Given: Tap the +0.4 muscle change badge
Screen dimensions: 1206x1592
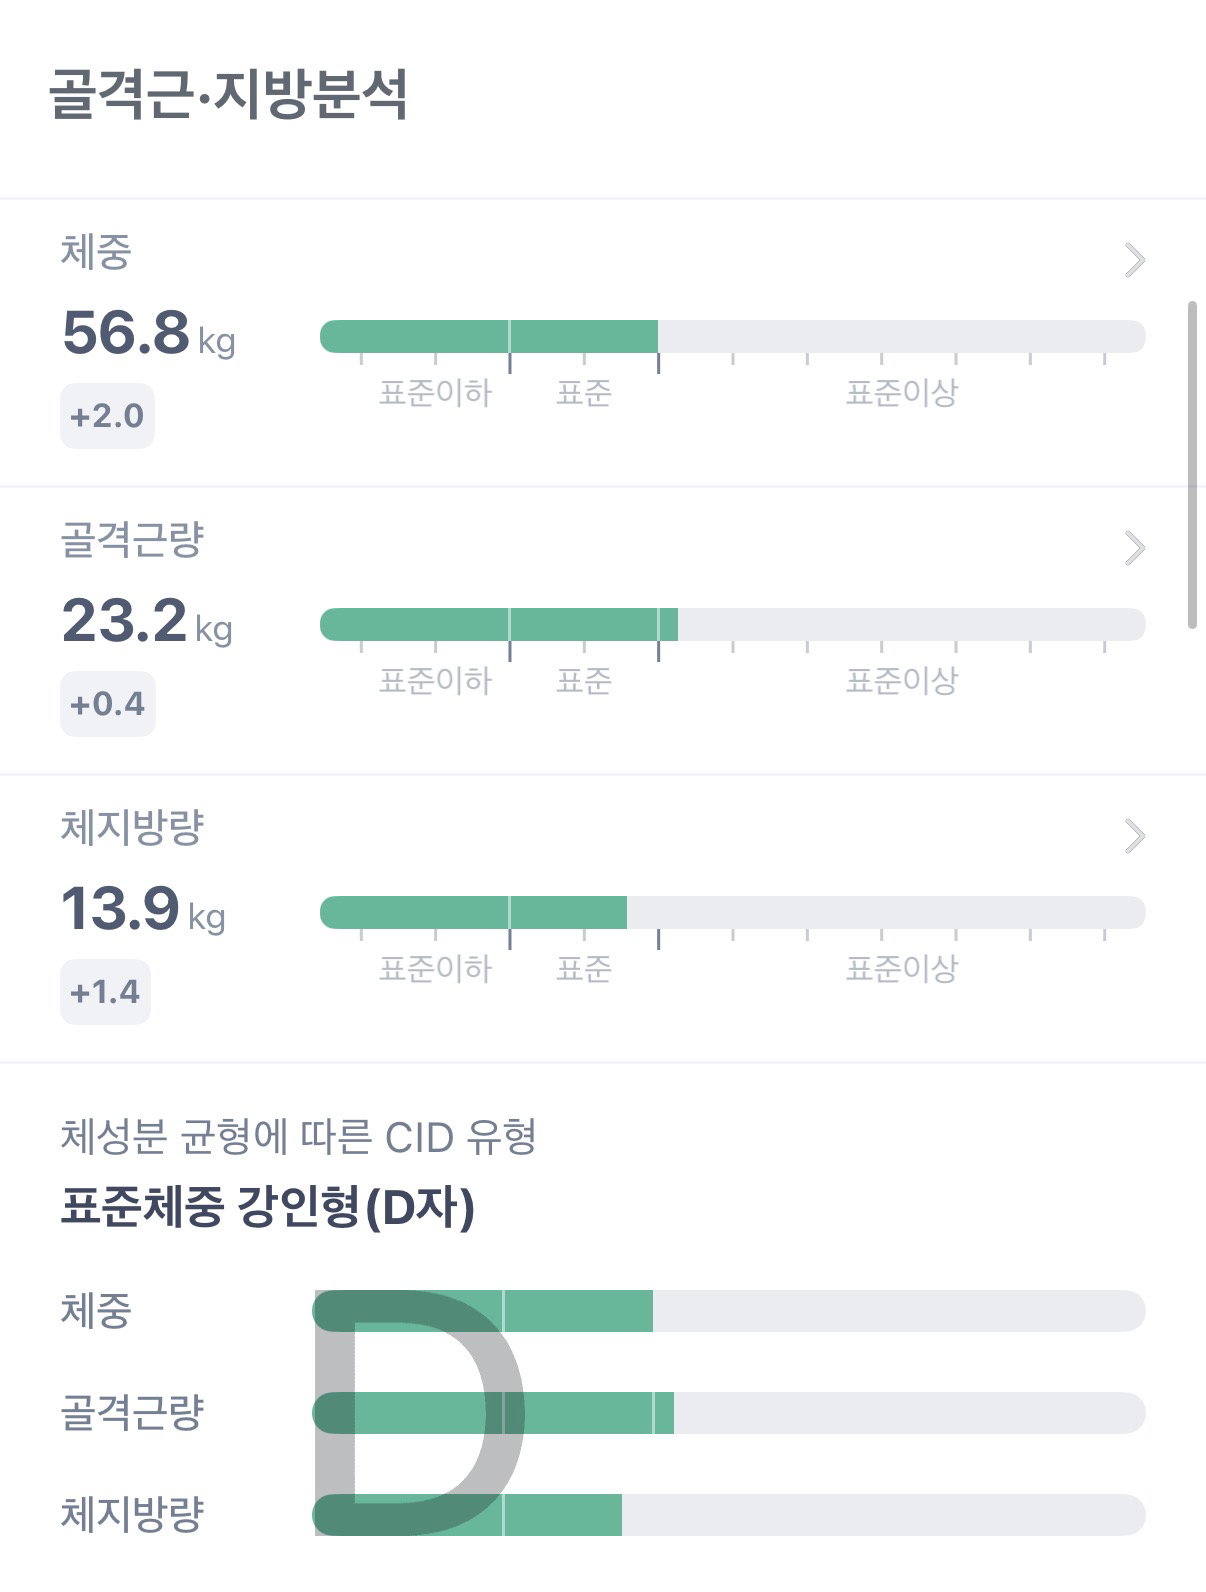Looking at the screenshot, I should pos(107,704).
